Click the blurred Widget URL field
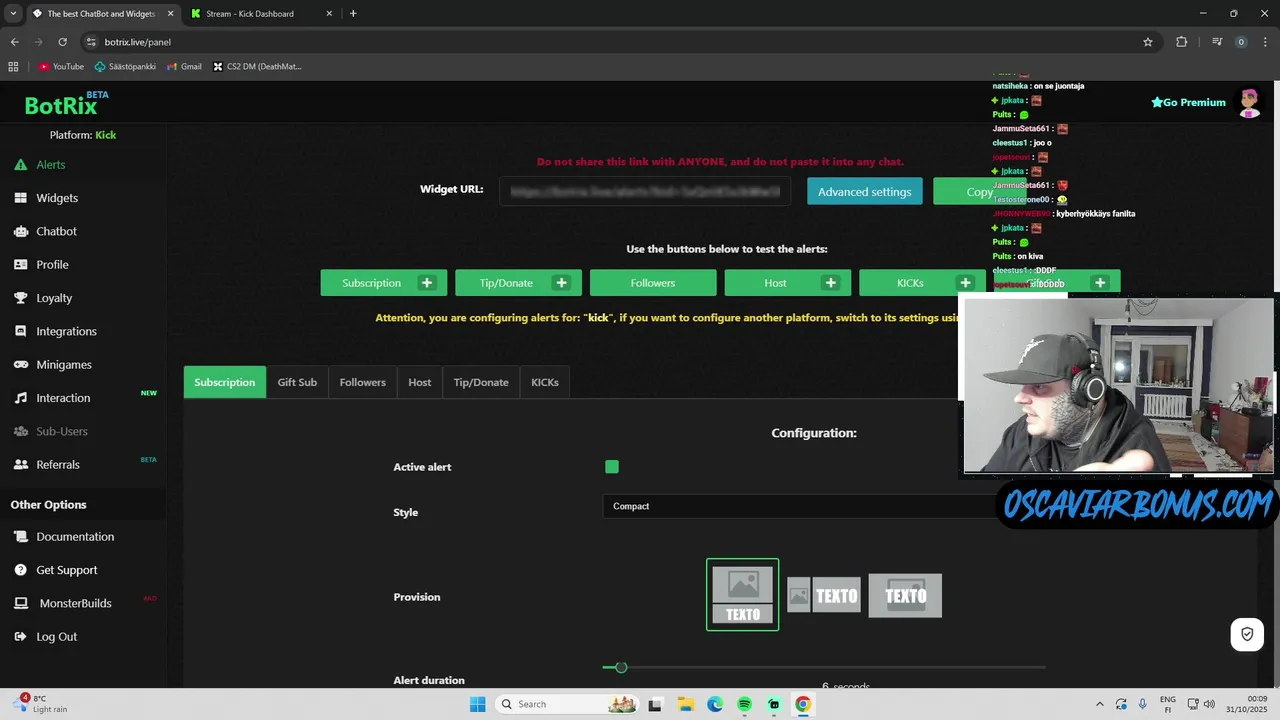1280x720 pixels. click(x=646, y=191)
